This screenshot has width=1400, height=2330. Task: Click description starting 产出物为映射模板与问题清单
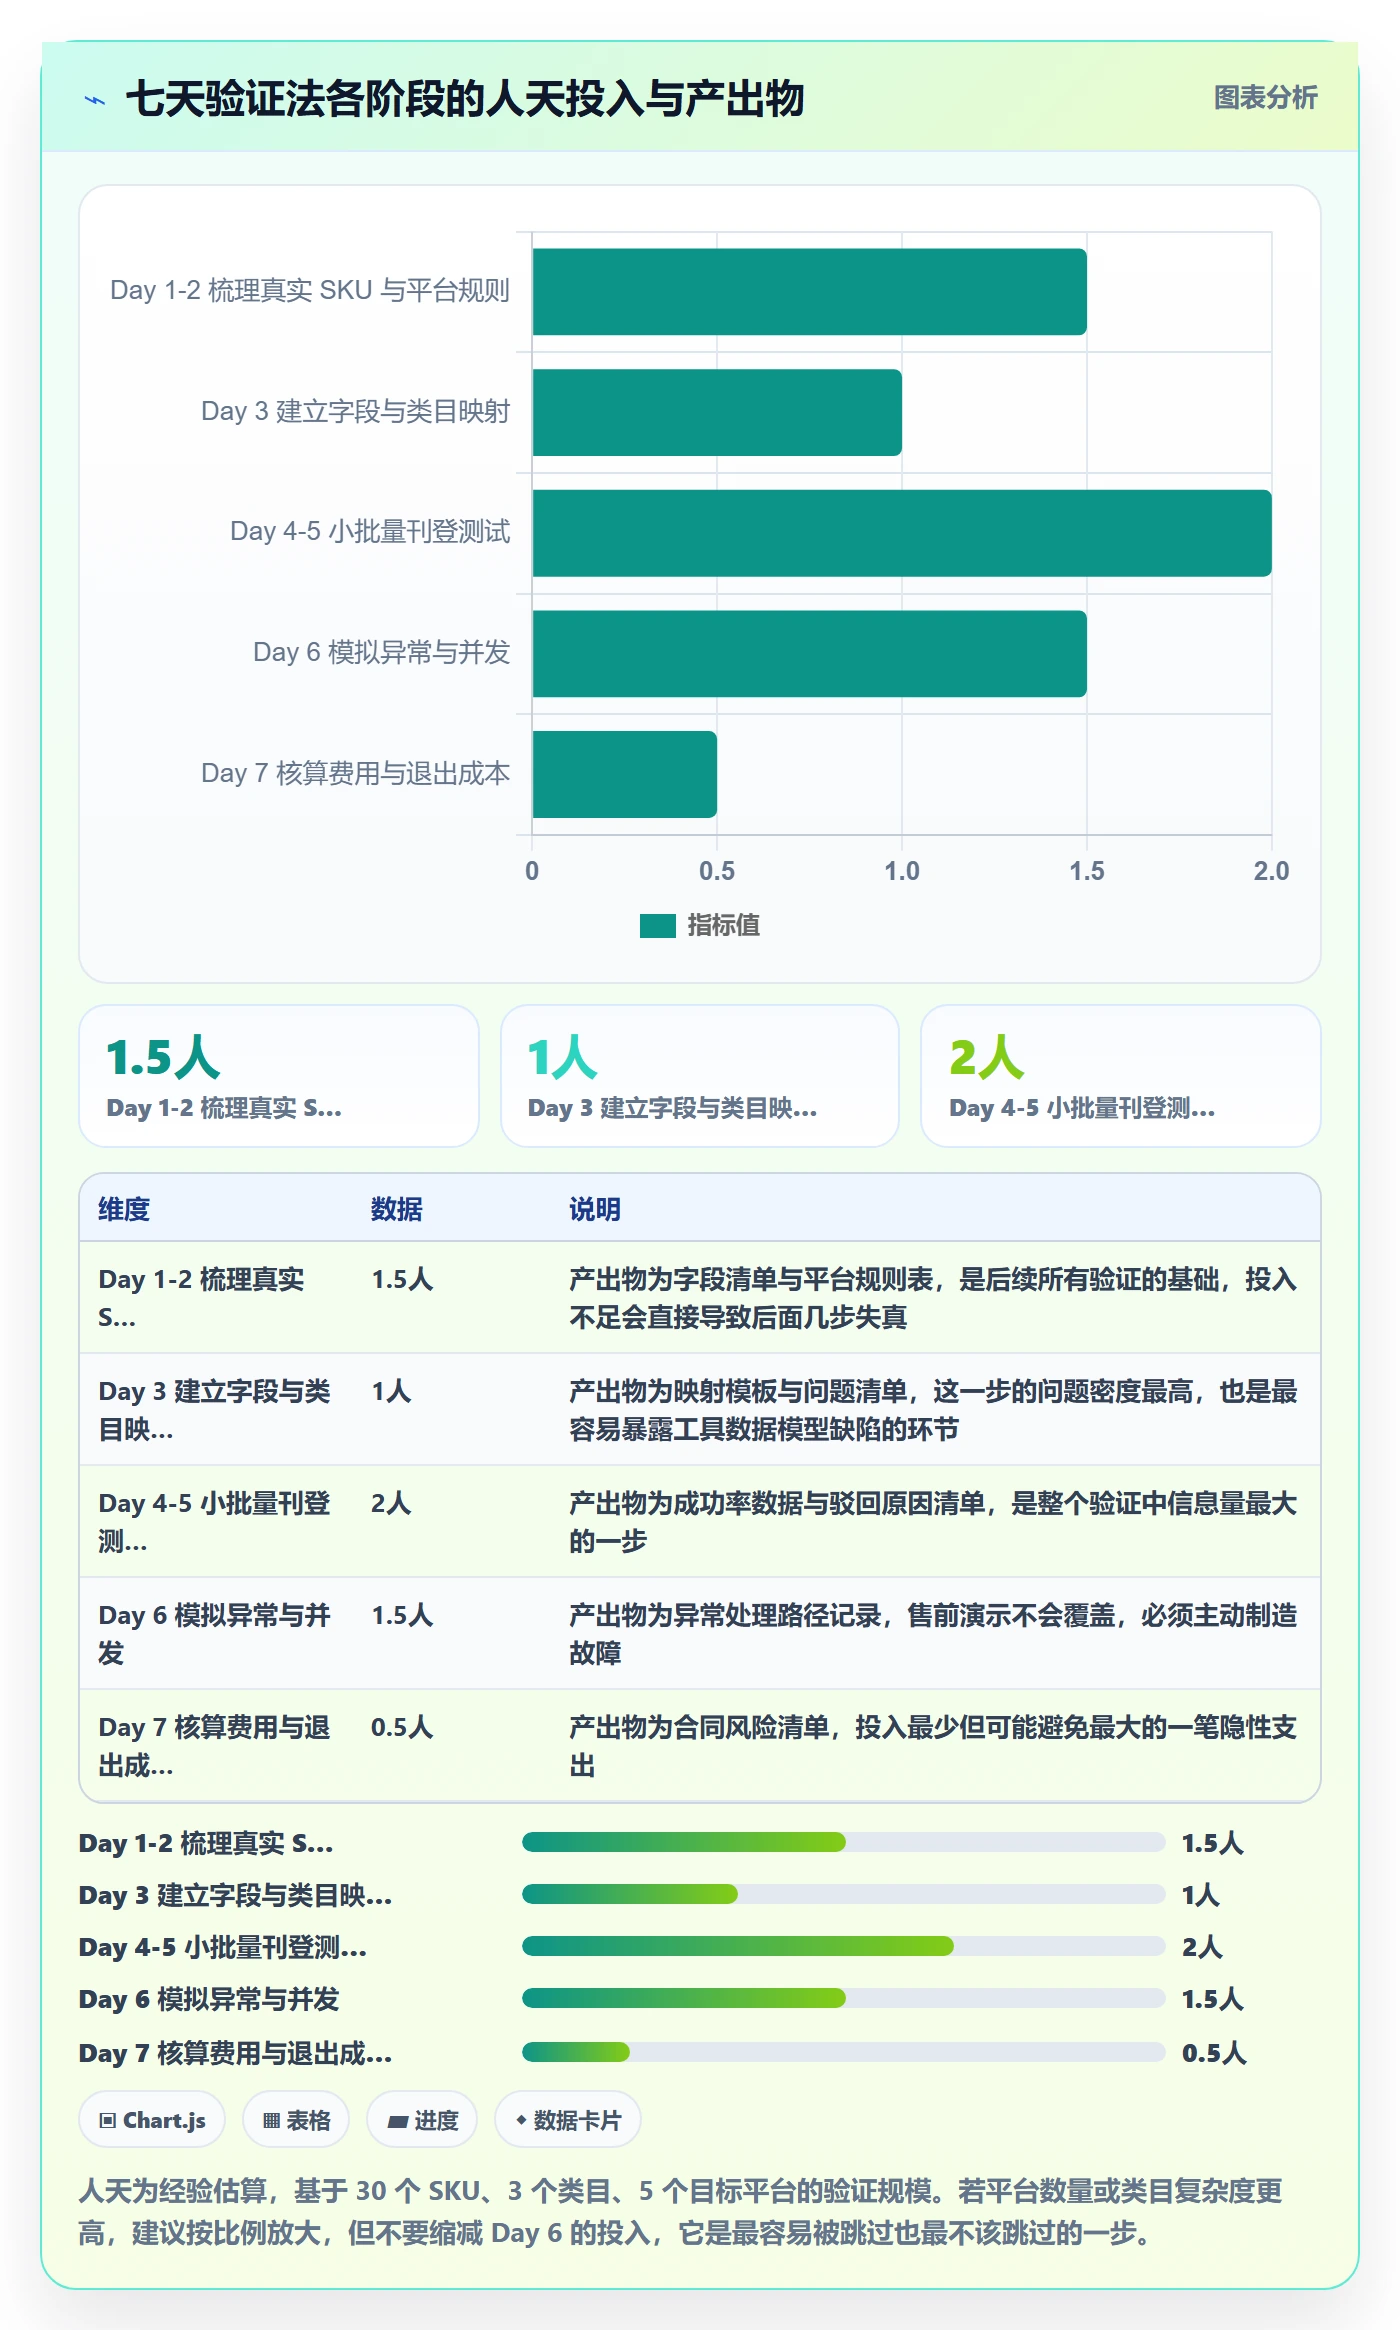click(933, 1410)
